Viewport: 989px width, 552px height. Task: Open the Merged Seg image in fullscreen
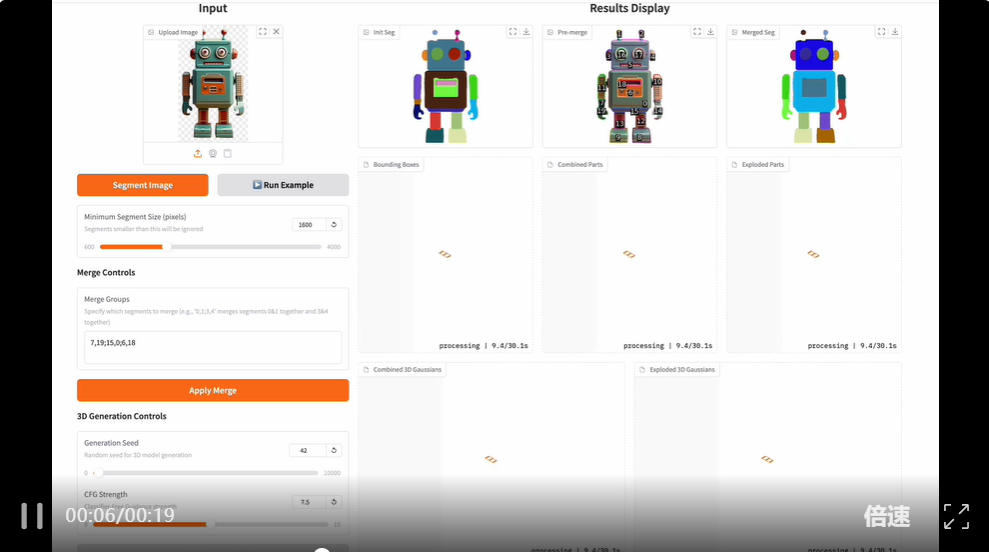click(880, 32)
